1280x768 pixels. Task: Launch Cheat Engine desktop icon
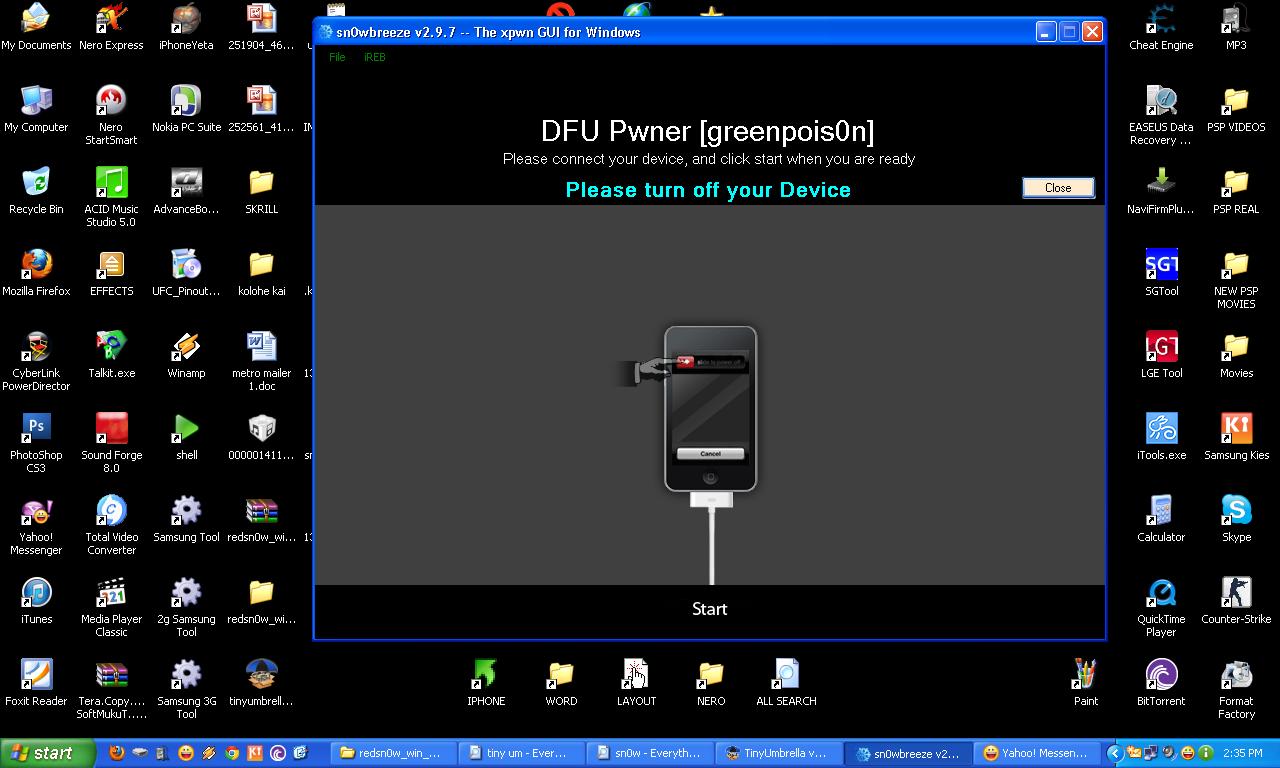1160,28
